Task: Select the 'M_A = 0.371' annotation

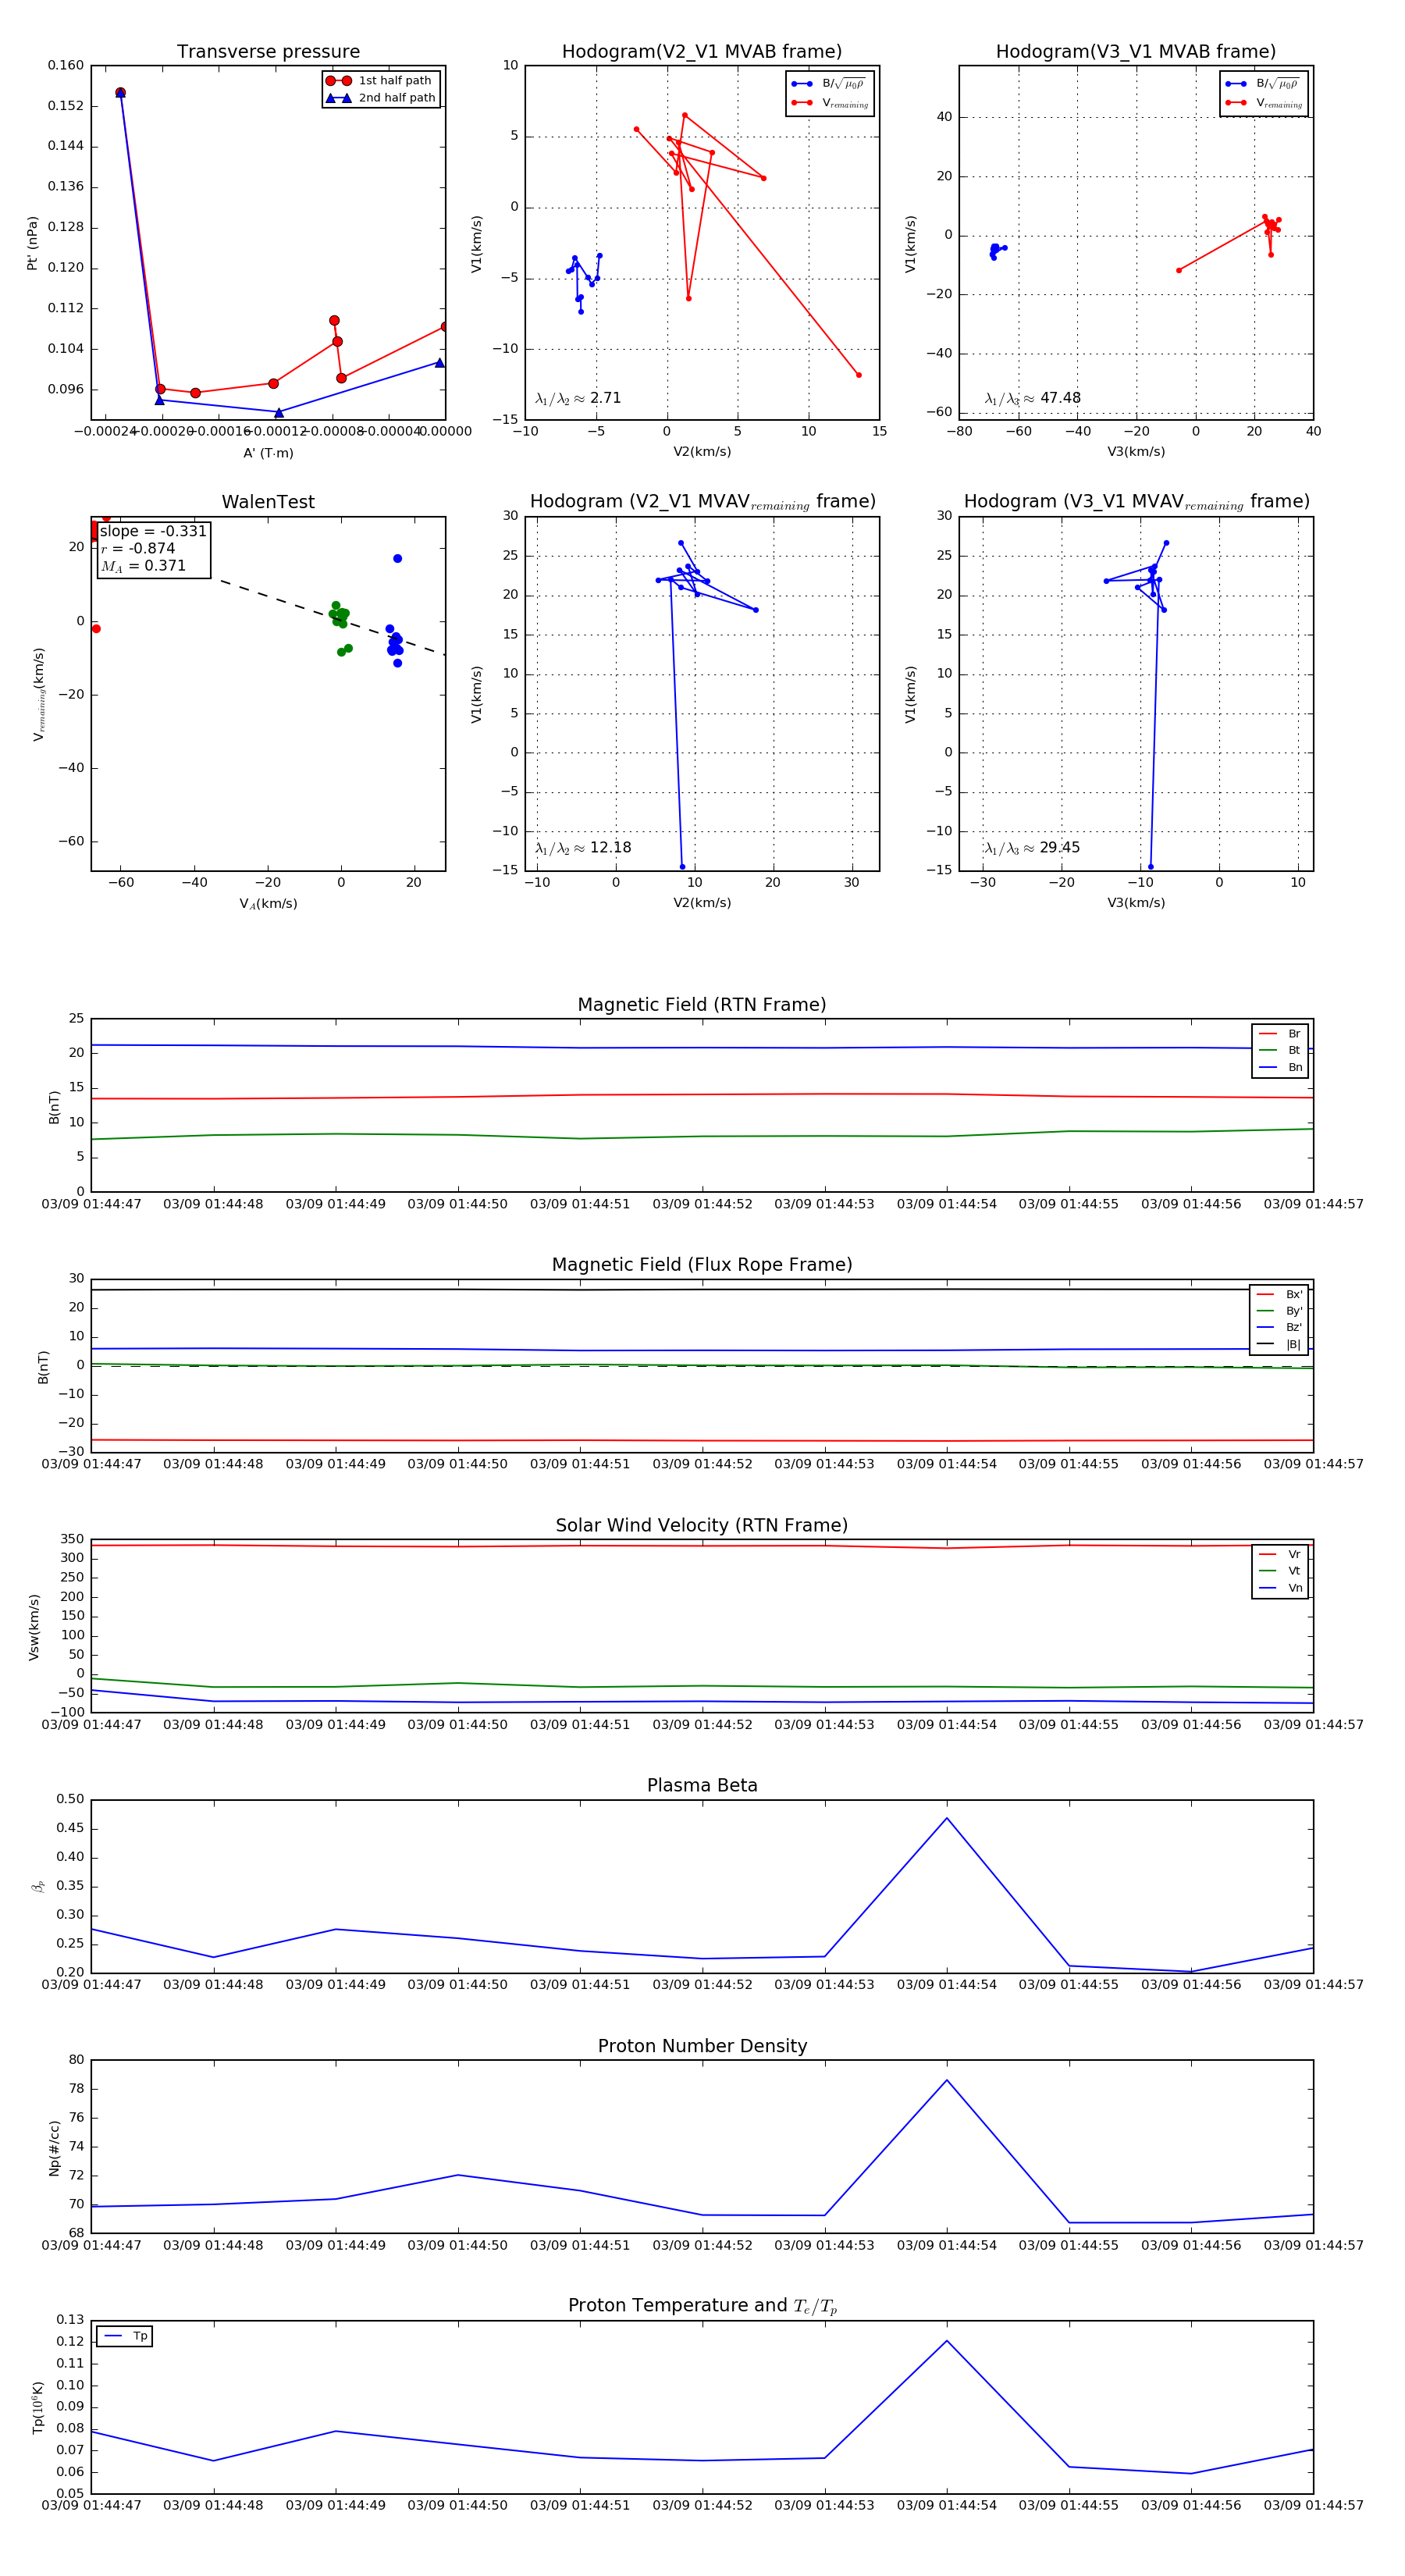Action: [143, 566]
